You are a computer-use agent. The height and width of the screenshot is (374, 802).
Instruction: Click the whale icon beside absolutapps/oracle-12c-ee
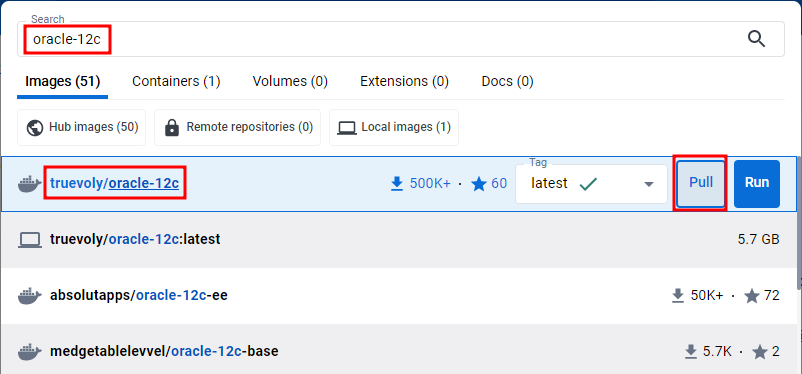click(x=29, y=296)
